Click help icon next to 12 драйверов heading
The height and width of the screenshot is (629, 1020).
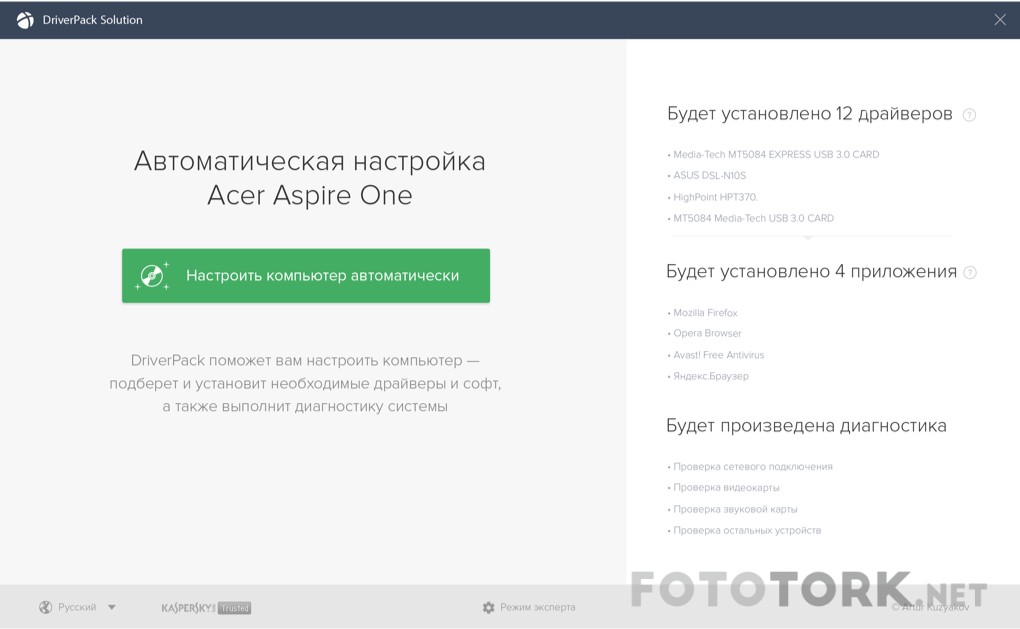[x=969, y=115]
